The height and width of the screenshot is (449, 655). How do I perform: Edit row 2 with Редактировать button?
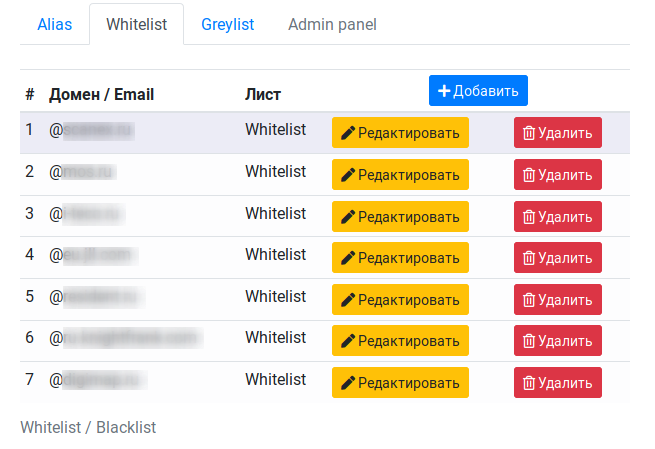tap(400, 175)
